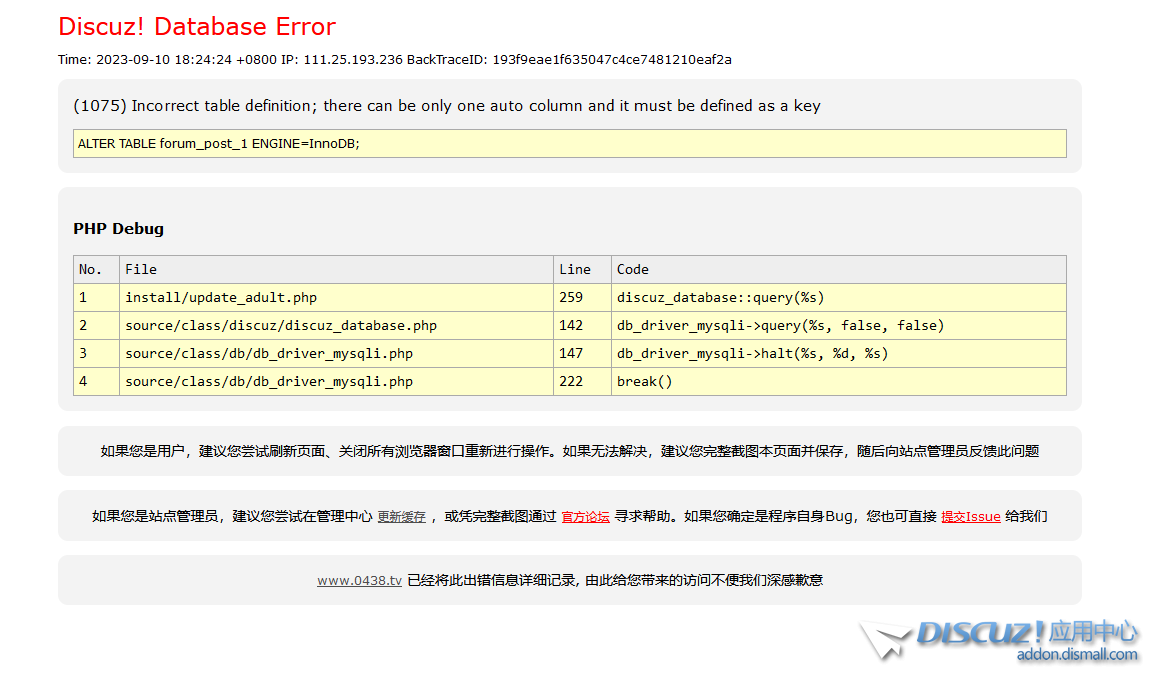Click the BackTraceID 193f9eae1f635047c4ce7481210eaf2a value
This screenshot has height=680, width=1156.
pyautogui.click(x=612, y=60)
